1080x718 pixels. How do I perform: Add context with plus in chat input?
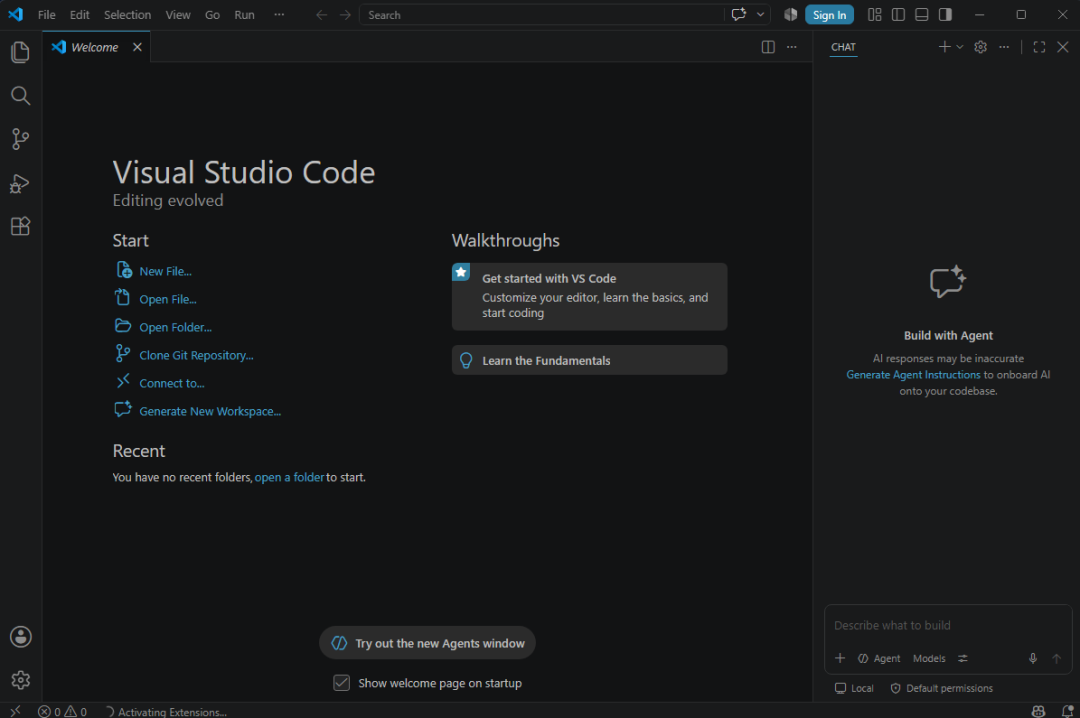(840, 658)
